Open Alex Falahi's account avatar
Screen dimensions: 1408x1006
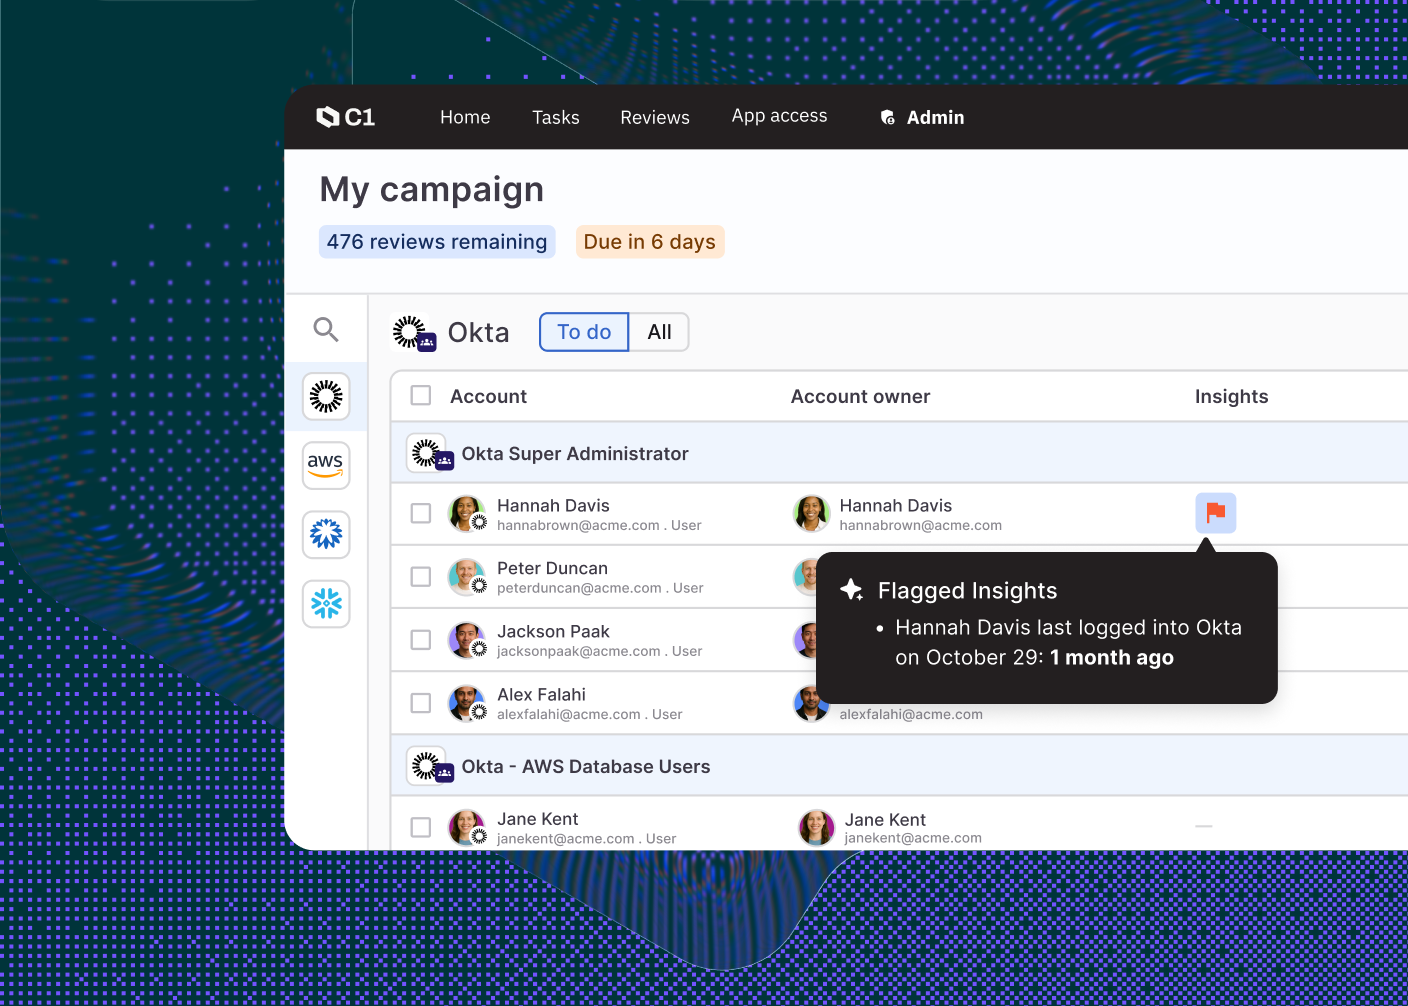(466, 703)
